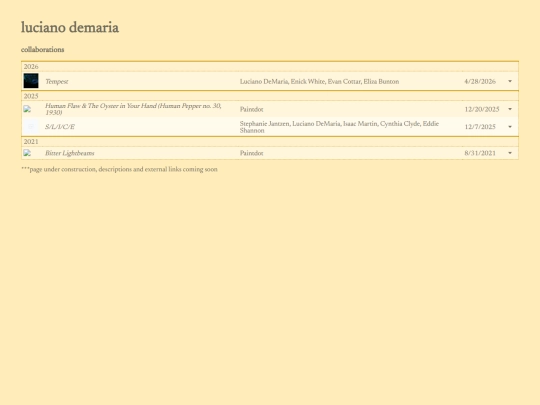Click the page under construction note
Image resolution: width=540 pixels, height=405 pixels.
pos(119,169)
